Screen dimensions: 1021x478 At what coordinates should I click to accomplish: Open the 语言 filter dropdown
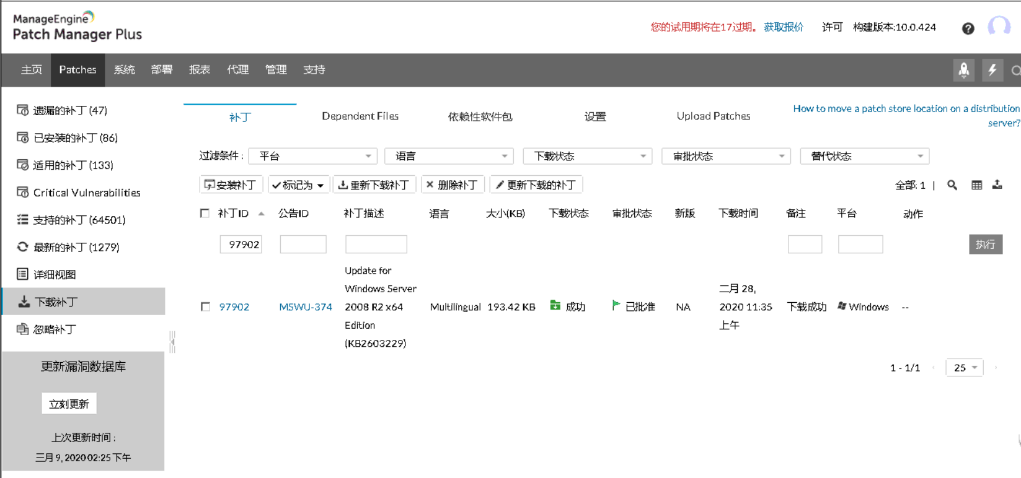[449, 156]
